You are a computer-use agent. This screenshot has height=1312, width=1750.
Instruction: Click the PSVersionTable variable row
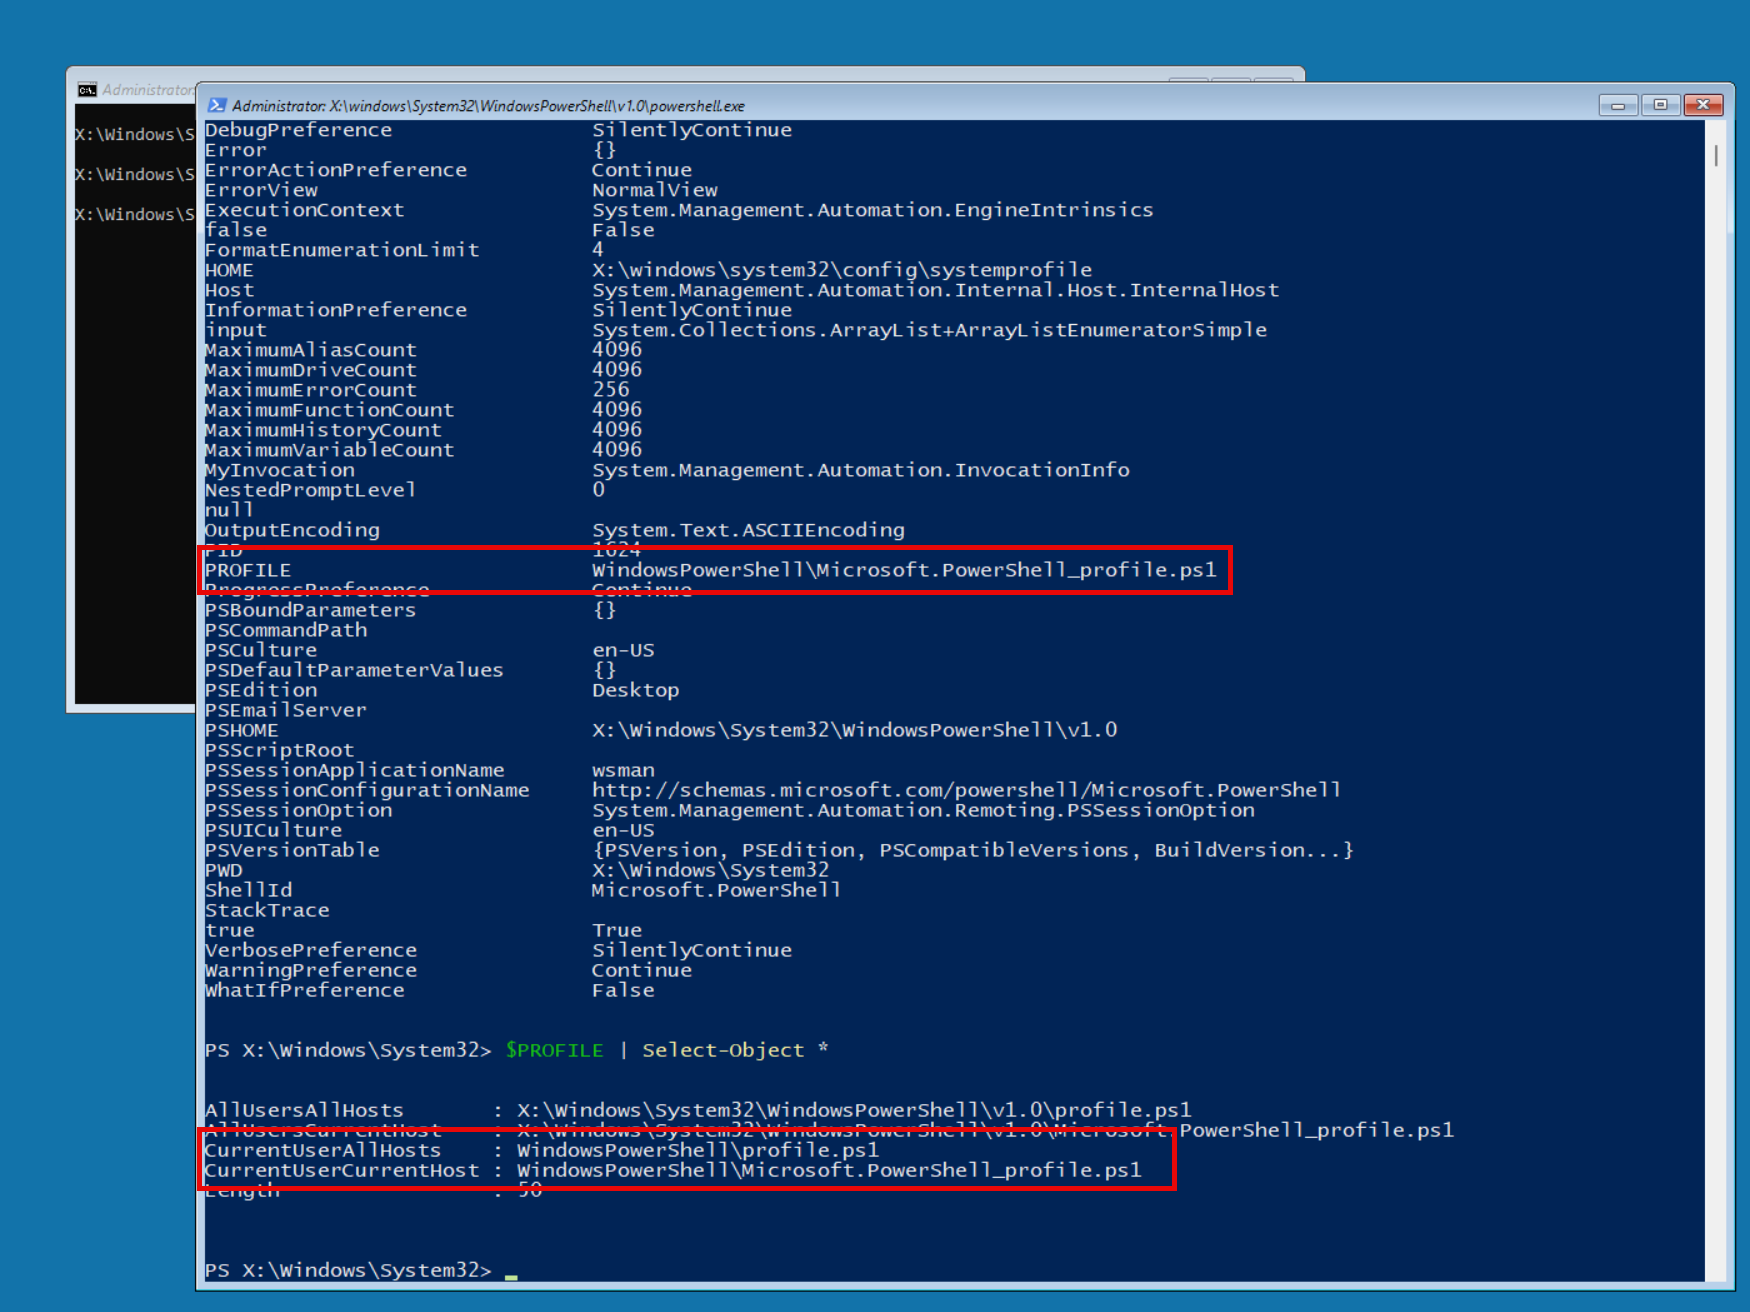(x=292, y=850)
